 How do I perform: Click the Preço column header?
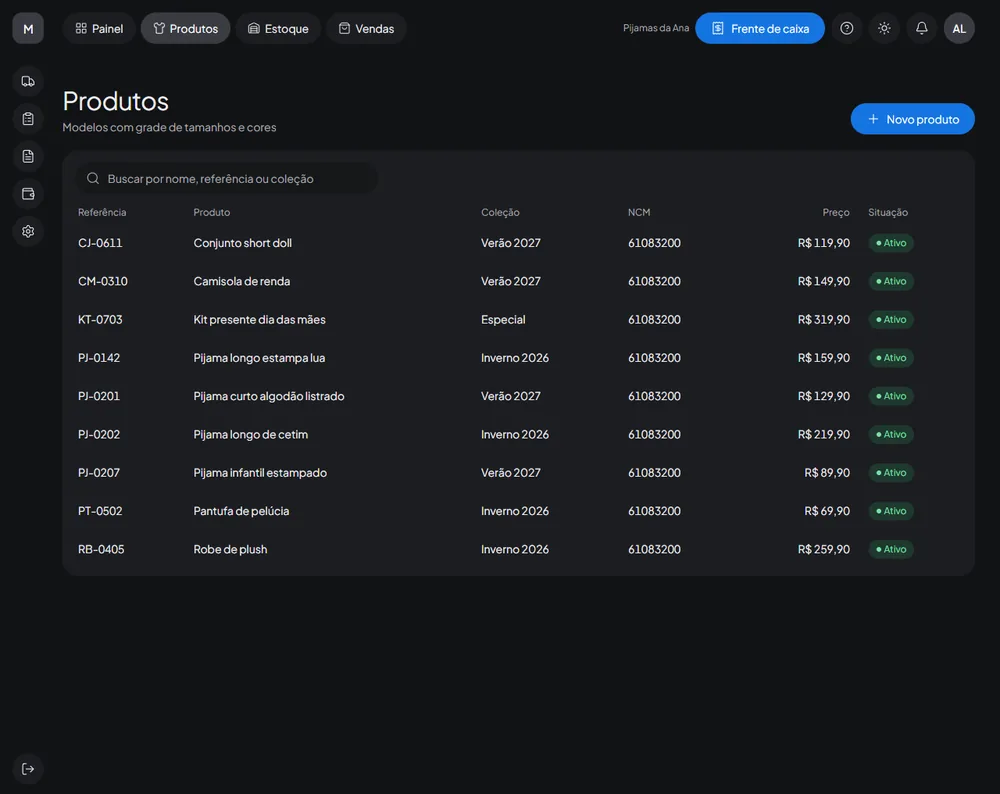tap(835, 212)
